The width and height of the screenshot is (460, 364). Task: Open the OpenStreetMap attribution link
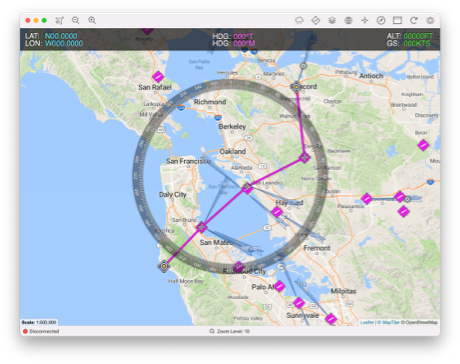tap(421, 322)
